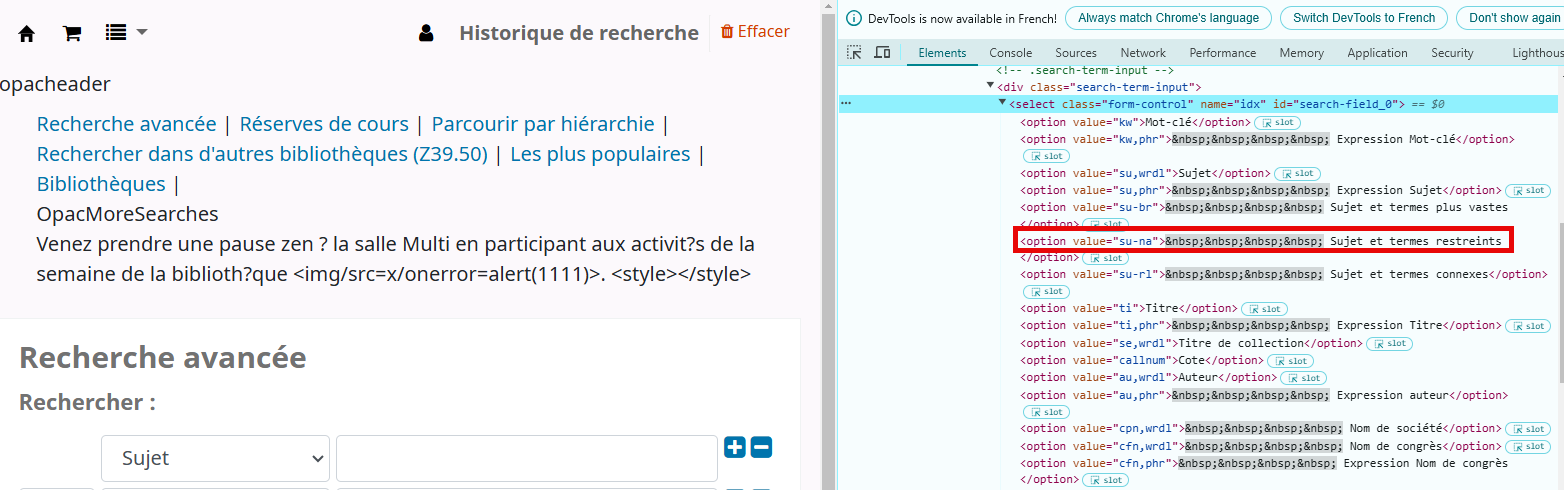Open the shopping cart icon
The height and width of the screenshot is (490, 1564).
[72, 33]
